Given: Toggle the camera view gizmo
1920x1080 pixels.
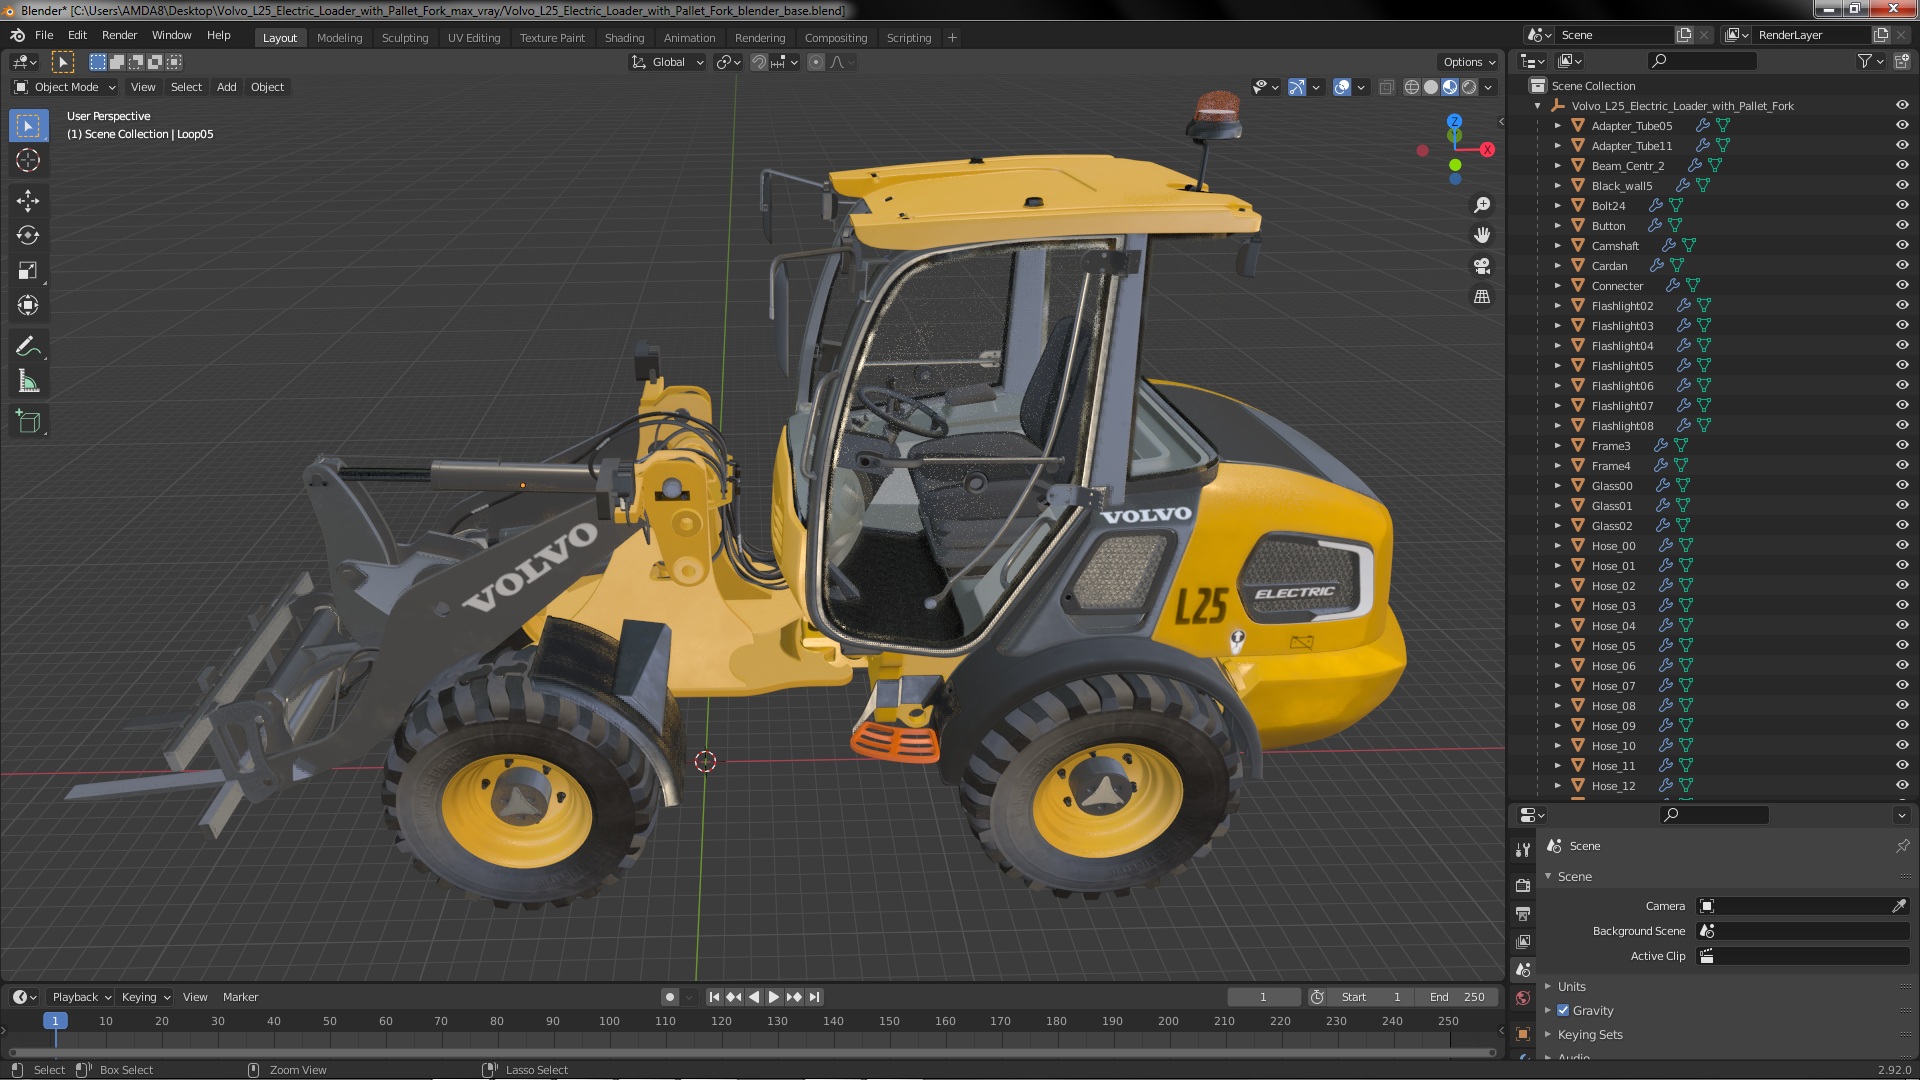Looking at the screenshot, I should coord(1482,266).
